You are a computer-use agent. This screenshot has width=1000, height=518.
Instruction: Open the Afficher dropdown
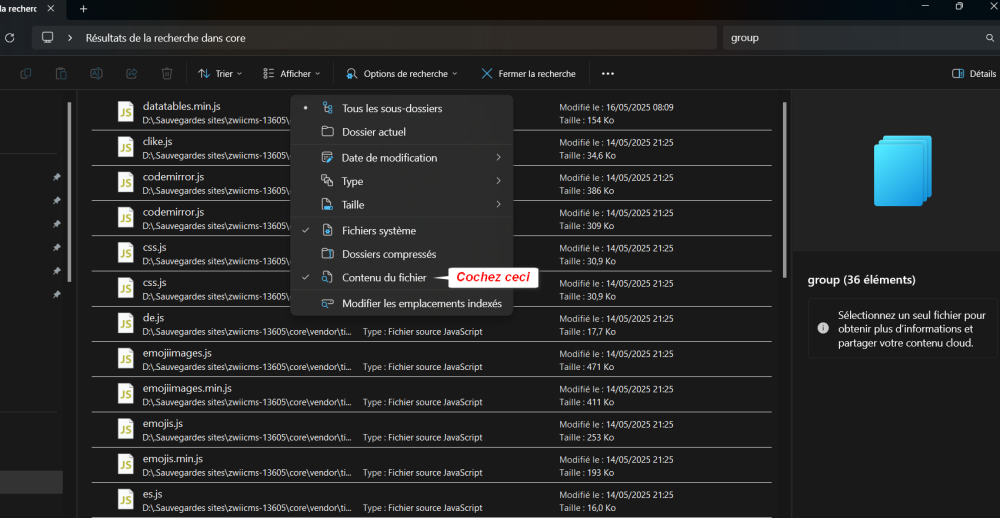coord(292,74)
